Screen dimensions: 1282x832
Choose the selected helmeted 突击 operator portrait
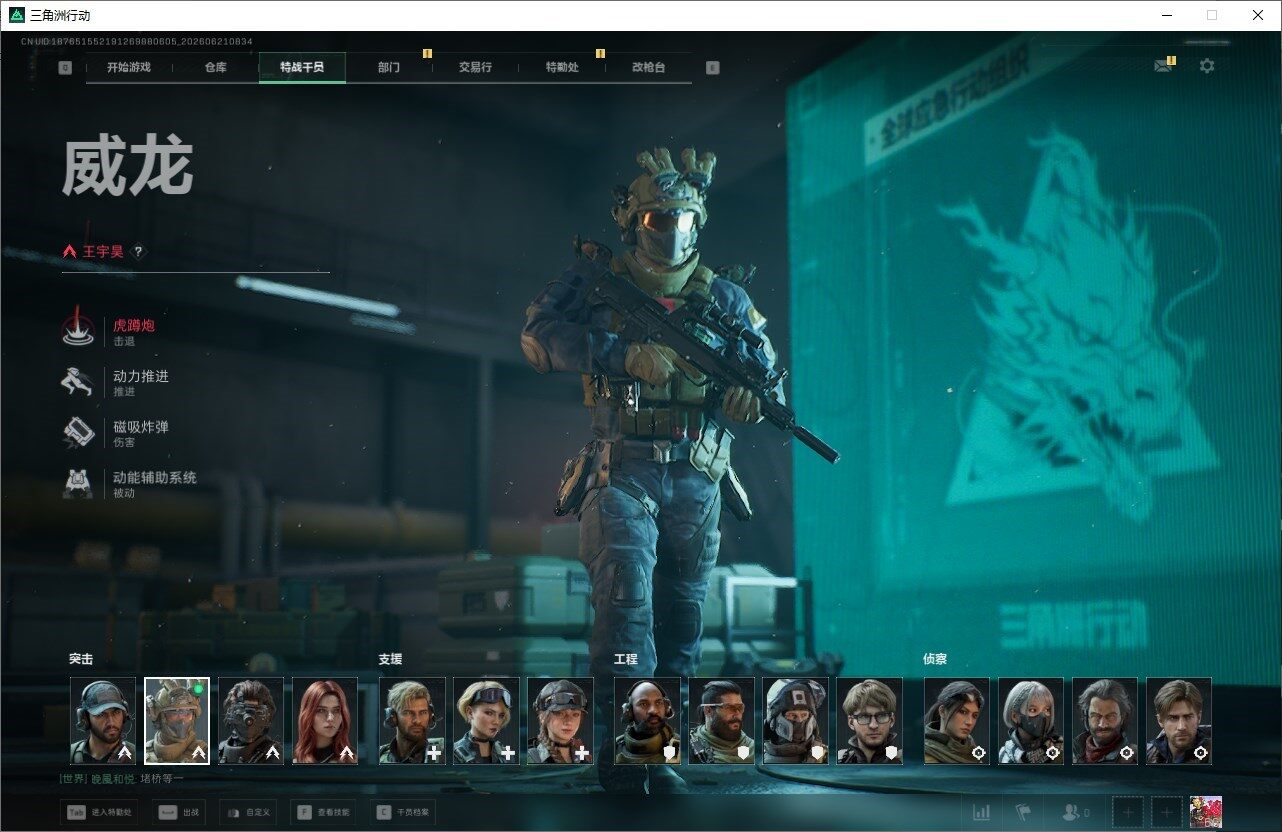coord(177,721)
